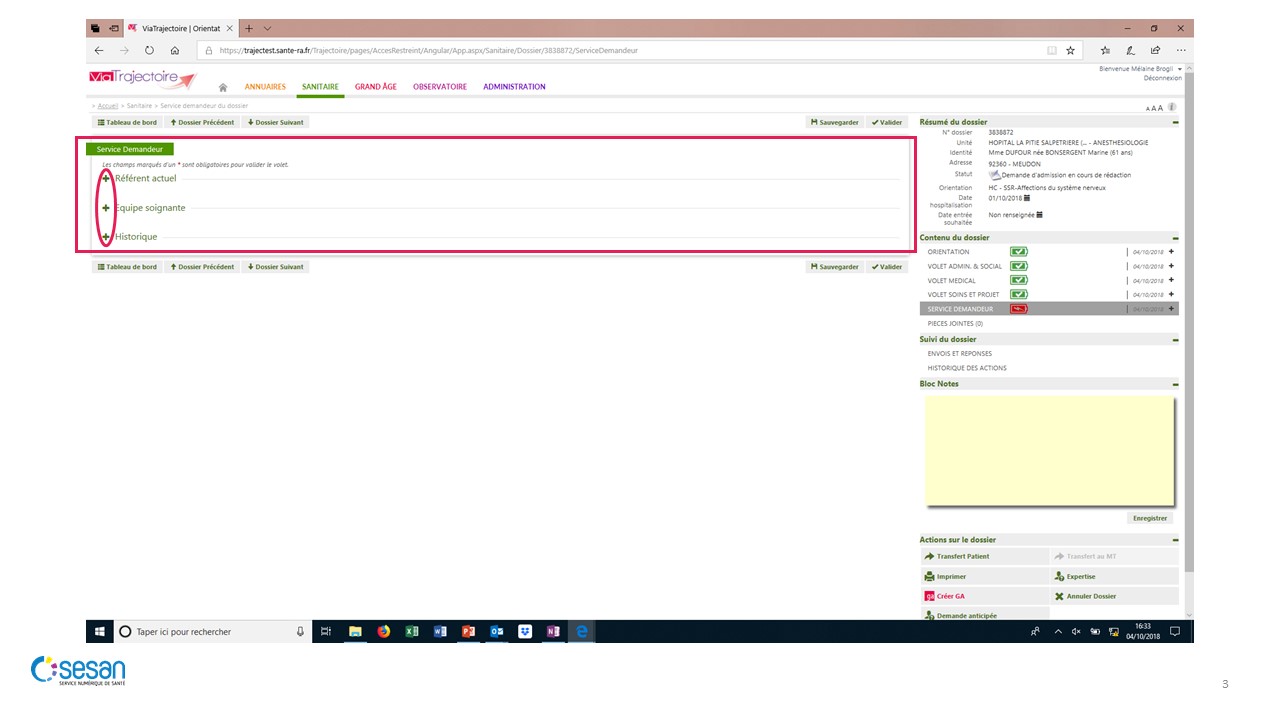Expand the Historique section
Image resolution: width=1280 pixels, height=720 pixels.
point(106,237)
